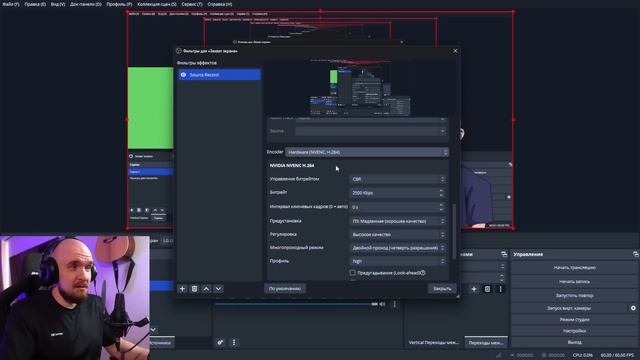This screenshot has width=640, height=360.
Task: Open audio mixer track three-dot menu
Action: 395,304
